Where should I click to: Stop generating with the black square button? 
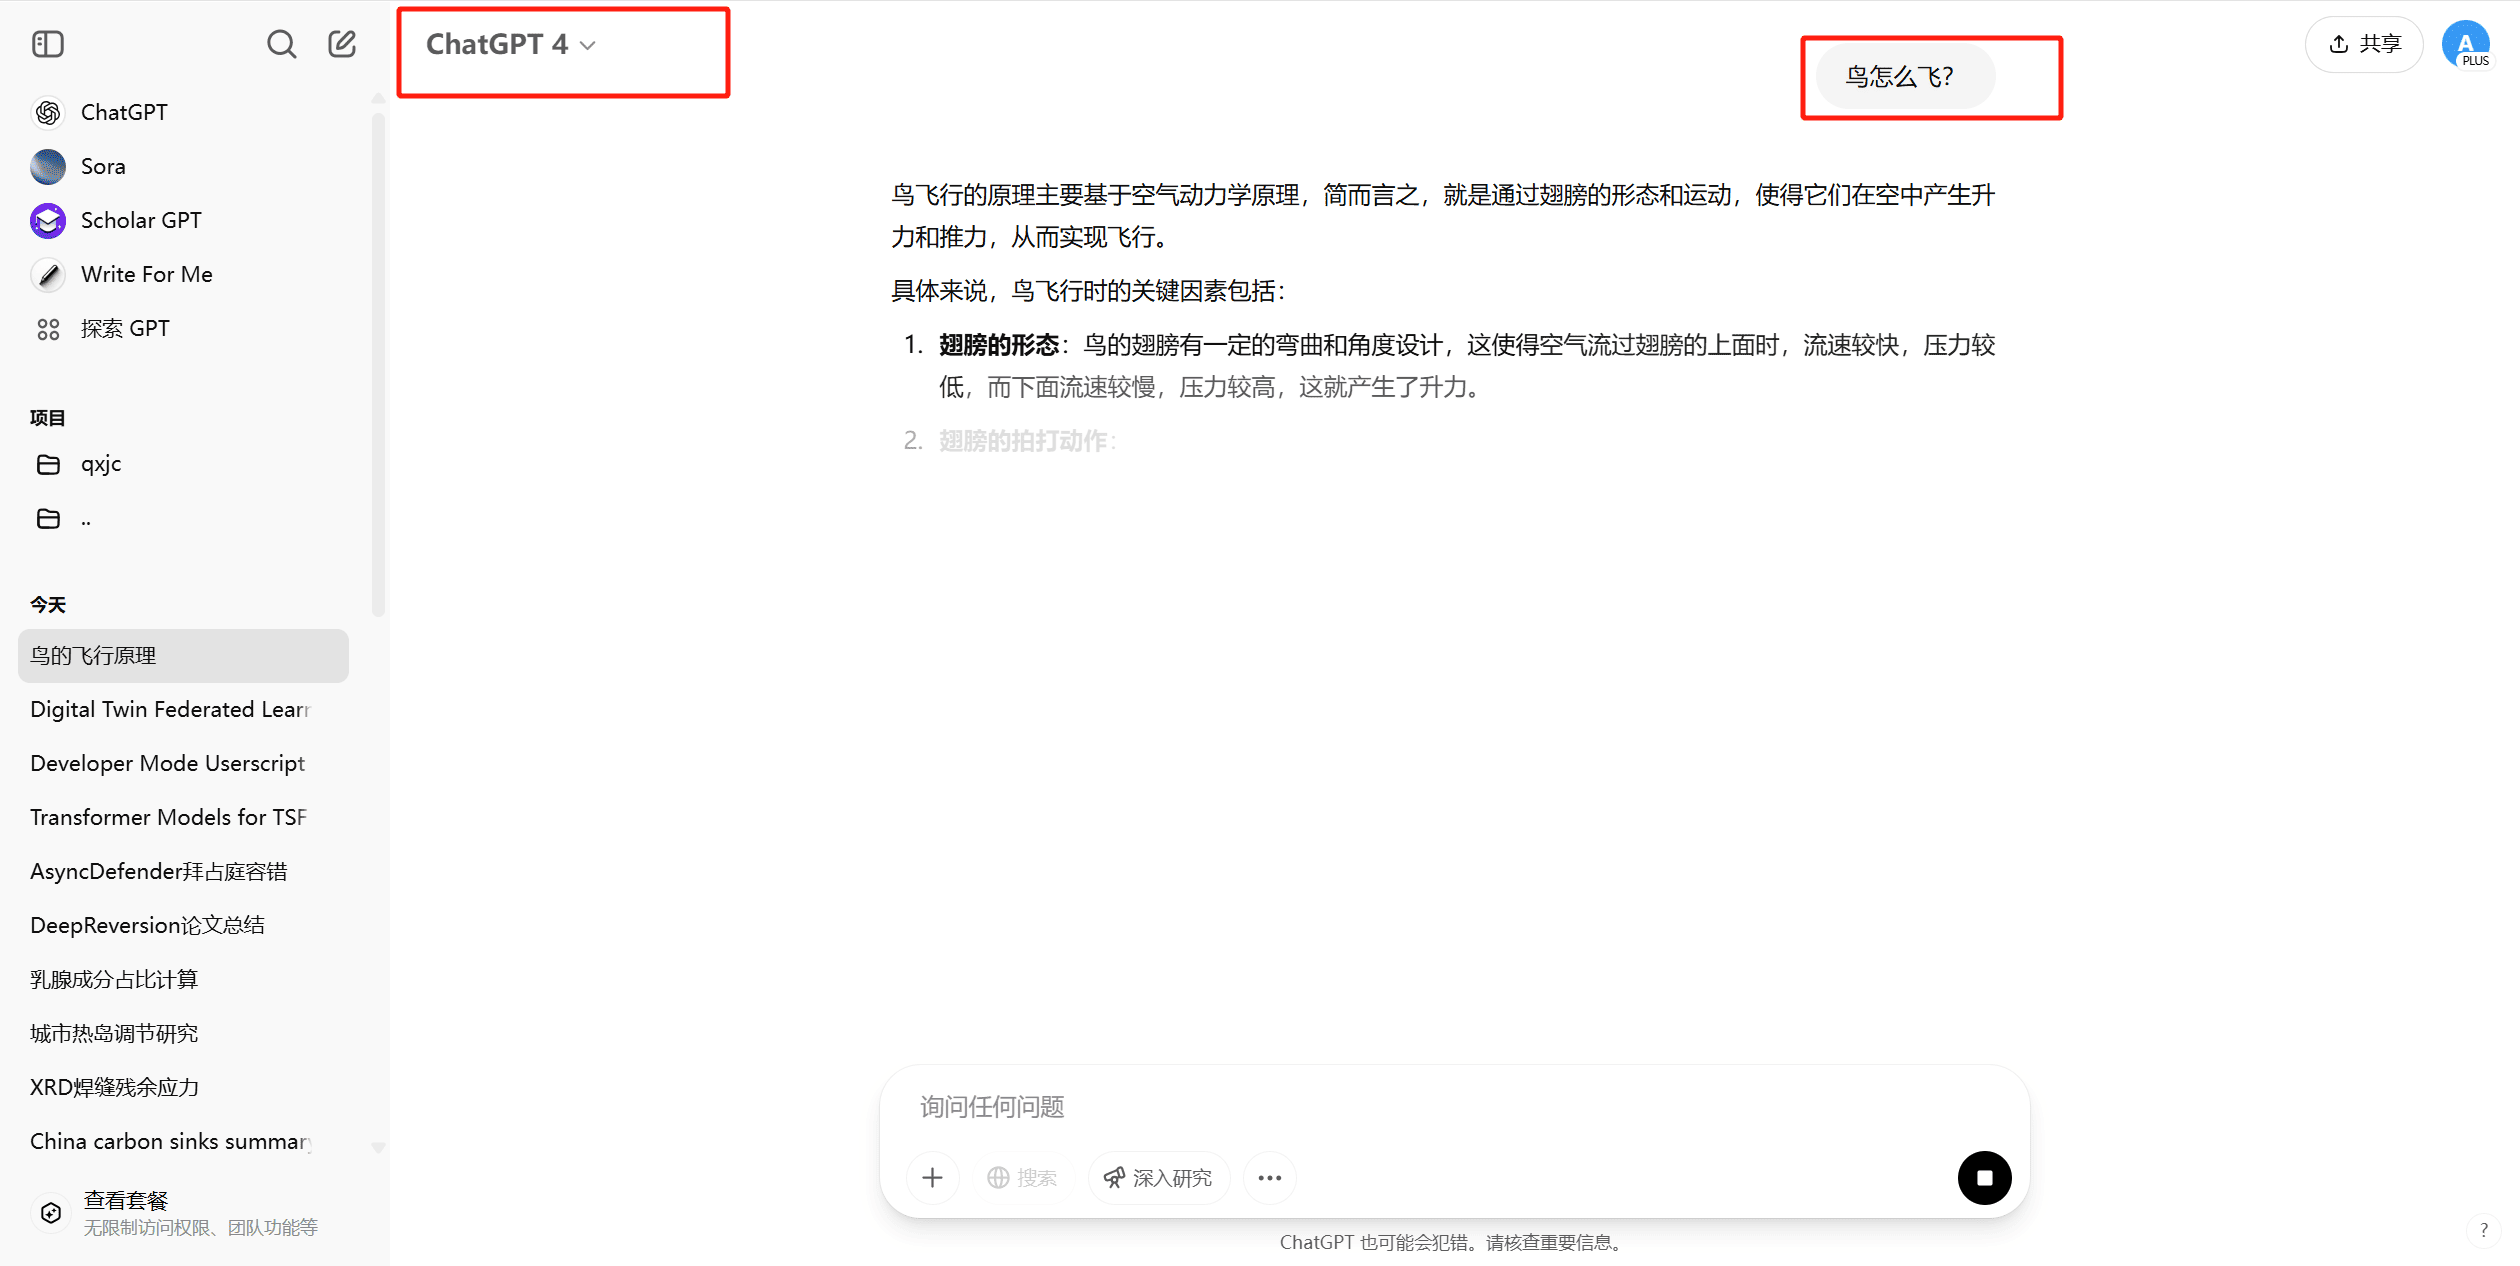1984,1178
